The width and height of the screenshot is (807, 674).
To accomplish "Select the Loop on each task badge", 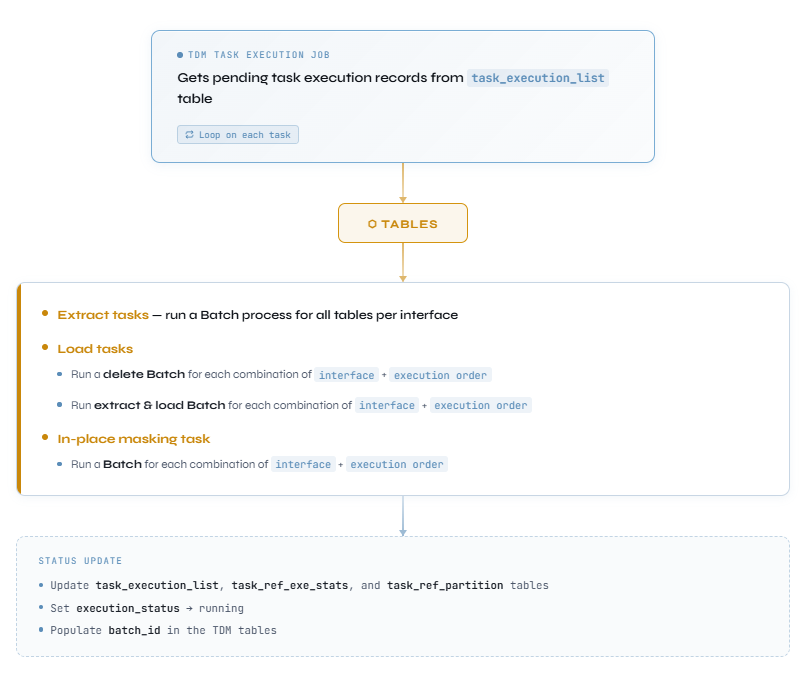I will (x=238, y=135).
